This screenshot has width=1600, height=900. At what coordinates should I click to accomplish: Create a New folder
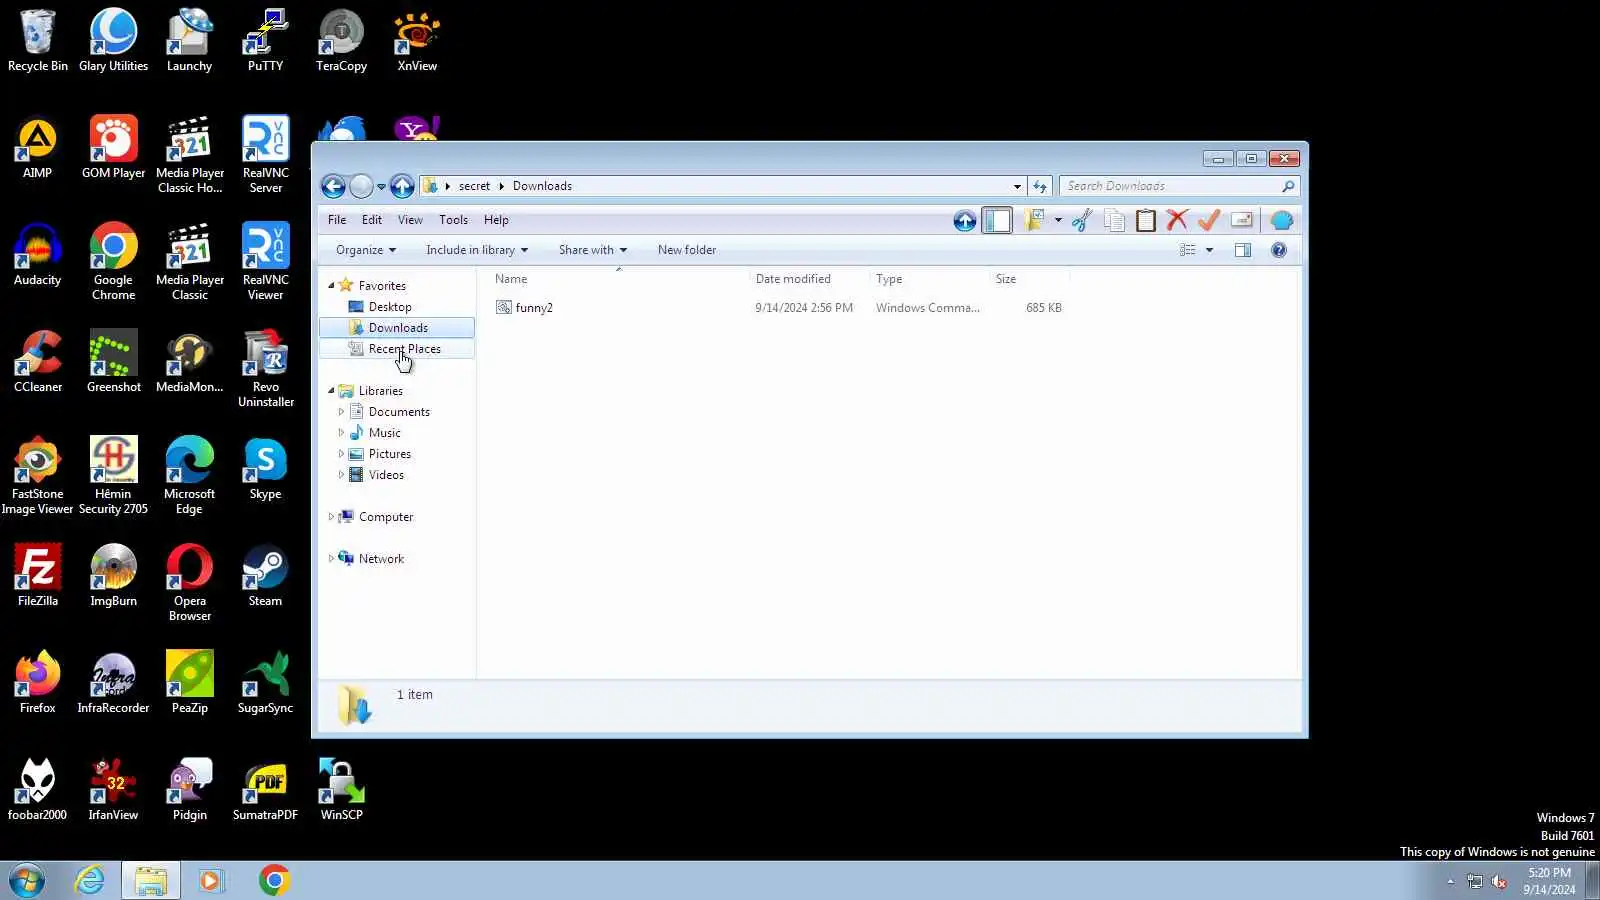[x=687, y=250]
